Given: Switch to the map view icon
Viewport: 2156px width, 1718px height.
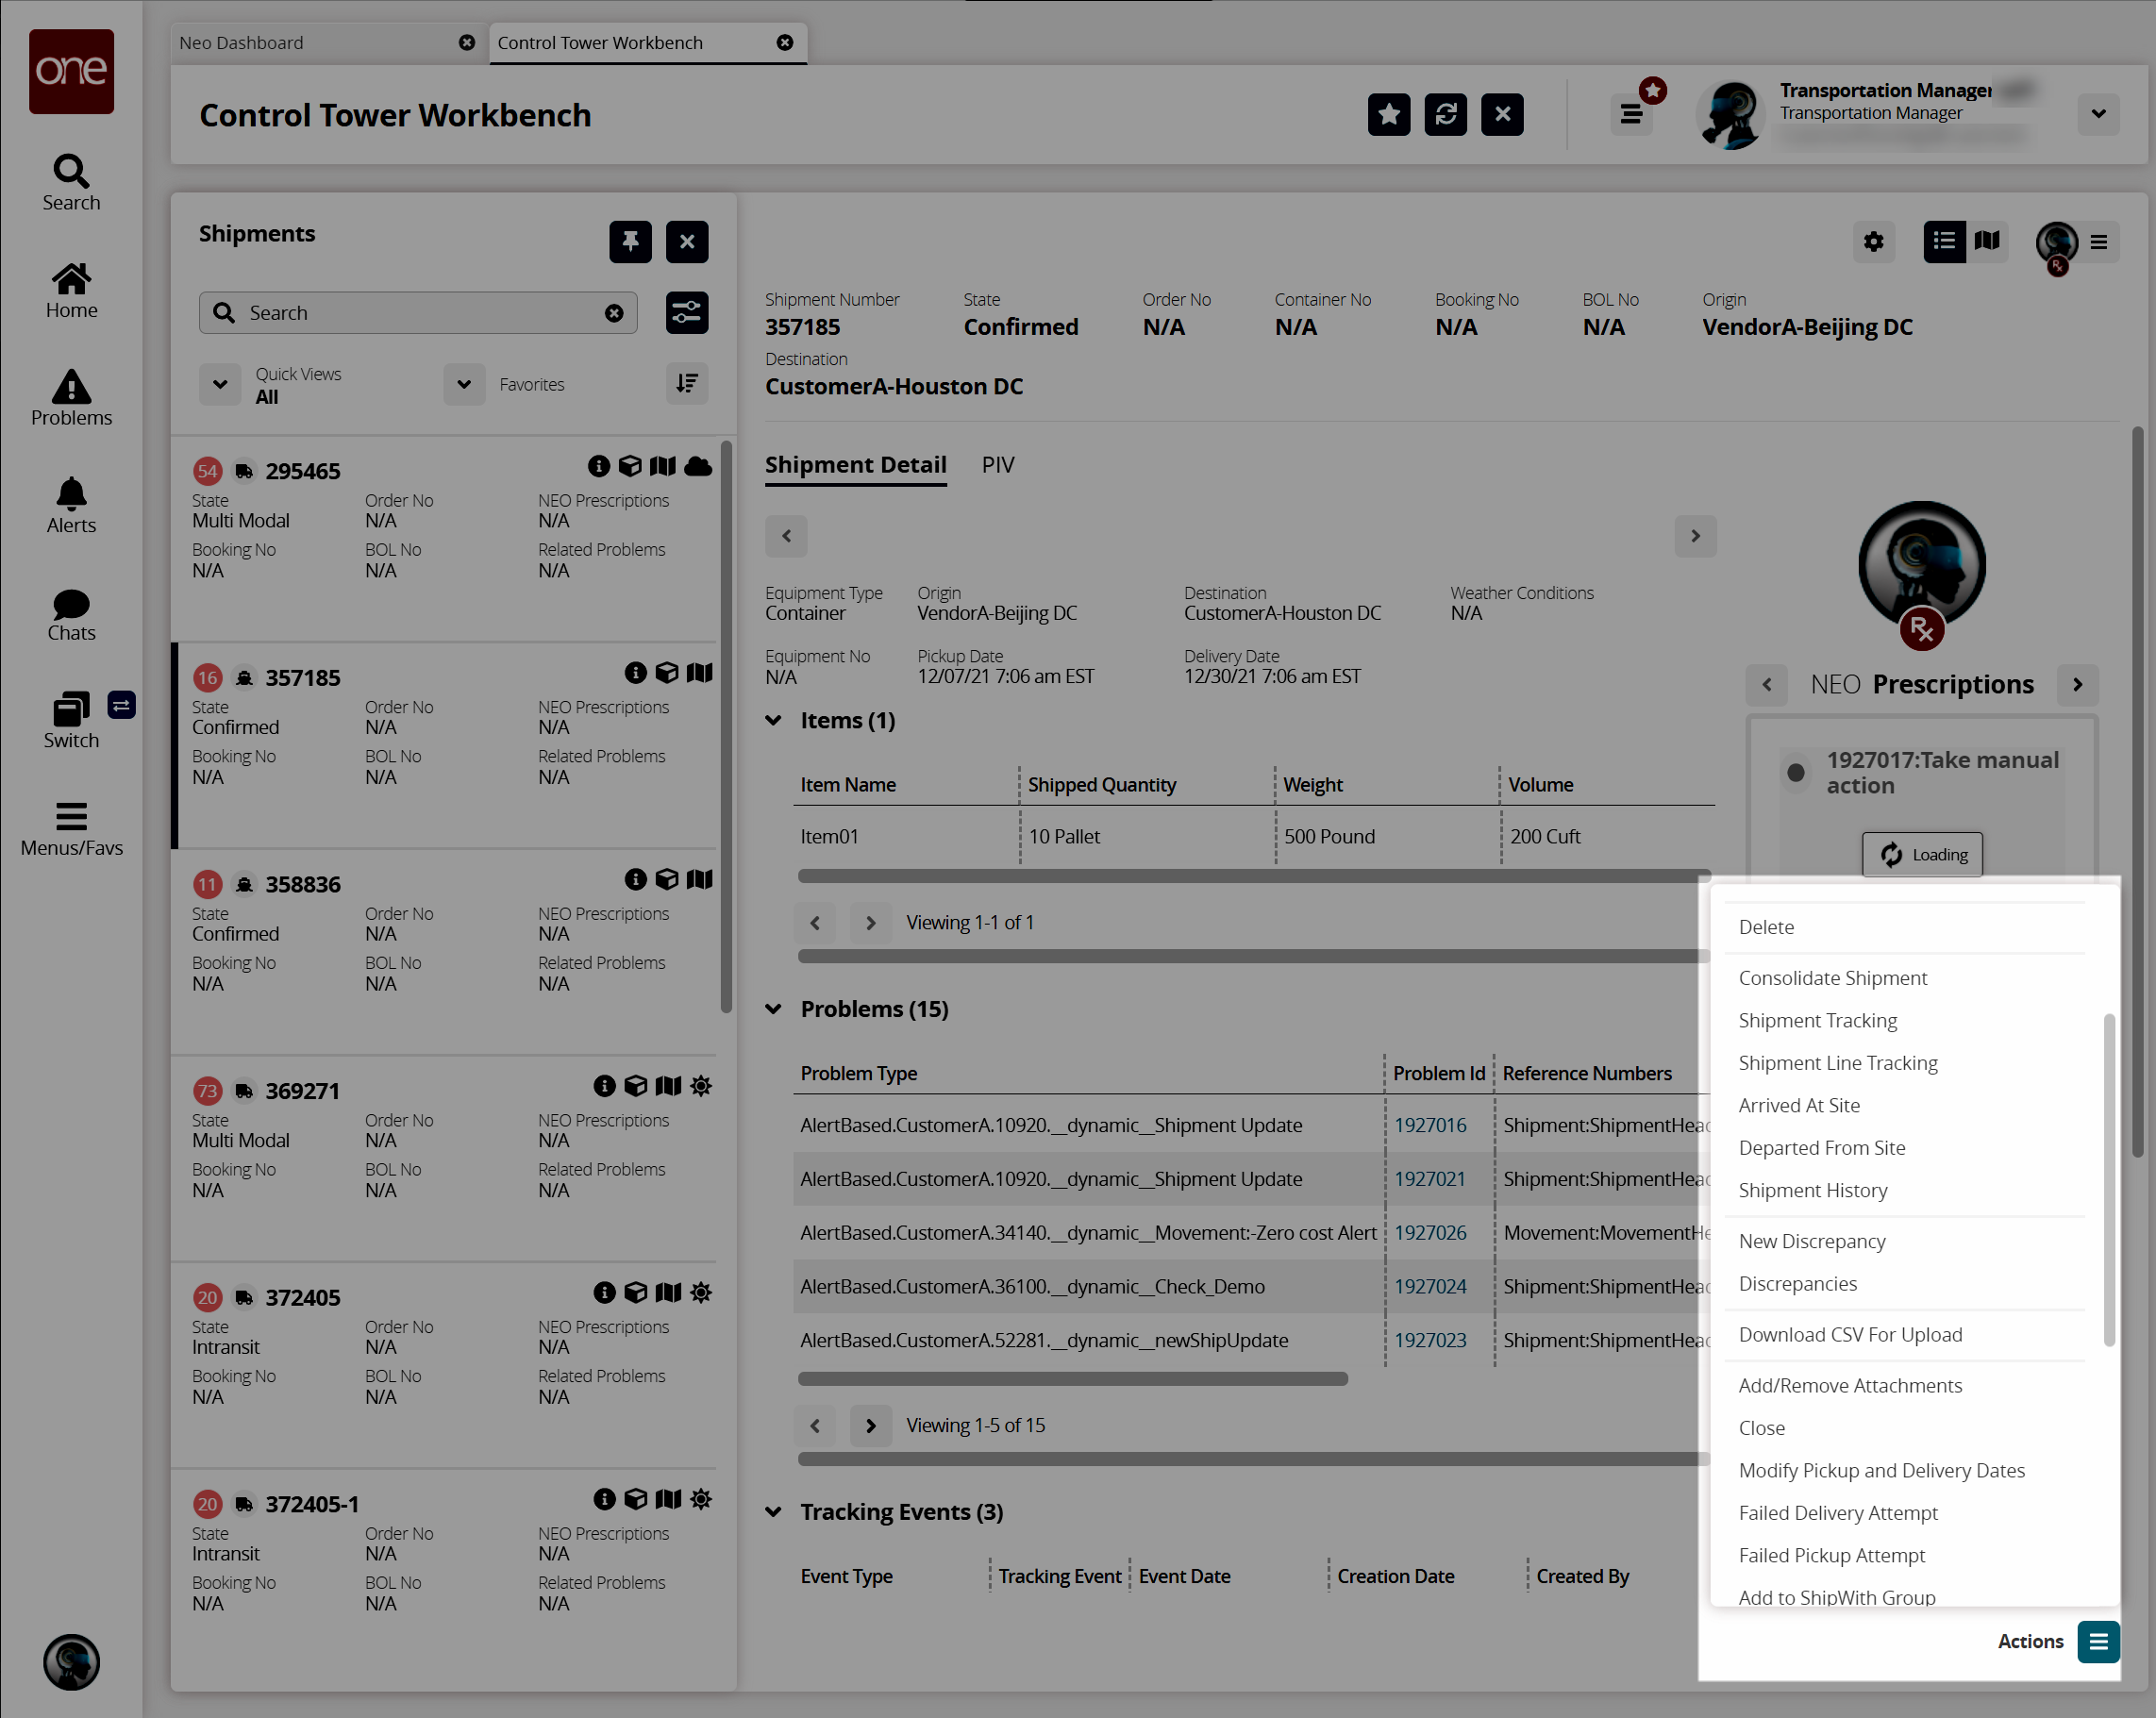Looking at the screenshot, I should [1987, 241].
